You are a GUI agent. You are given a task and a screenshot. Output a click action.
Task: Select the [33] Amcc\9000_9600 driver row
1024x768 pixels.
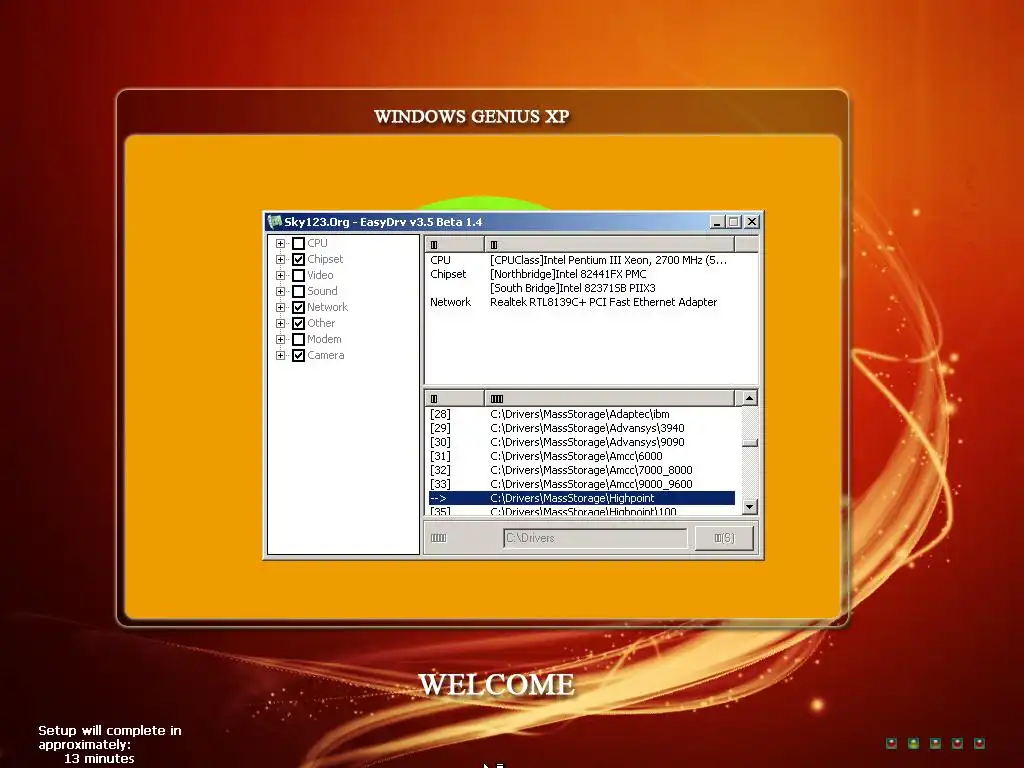click(x=581, y=485)
